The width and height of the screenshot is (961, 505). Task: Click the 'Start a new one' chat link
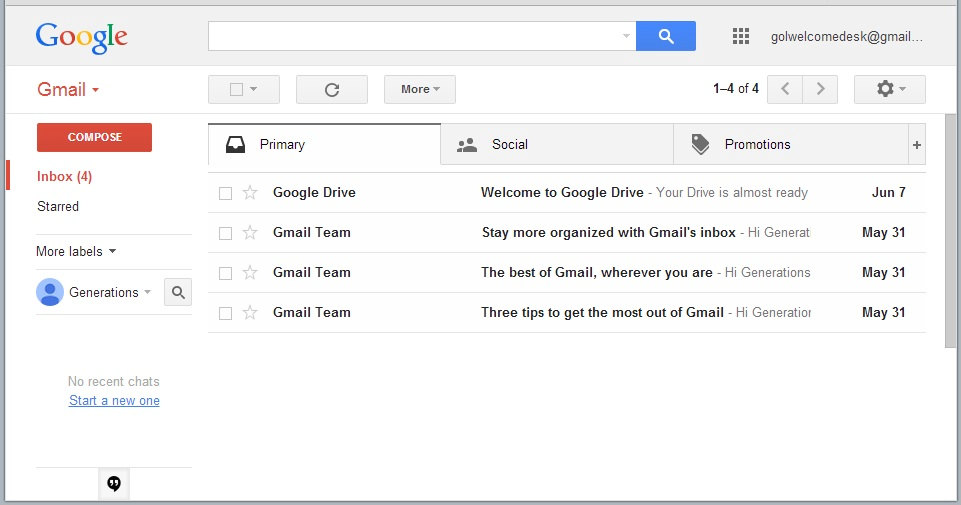pos(114,401)
